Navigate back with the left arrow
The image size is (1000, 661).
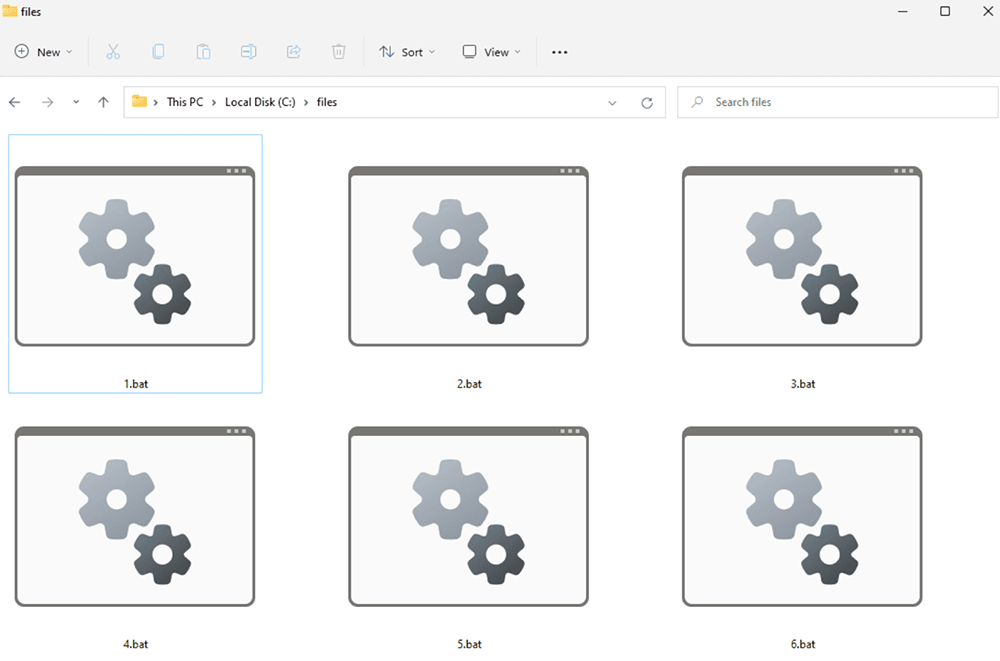pos(15,102)
